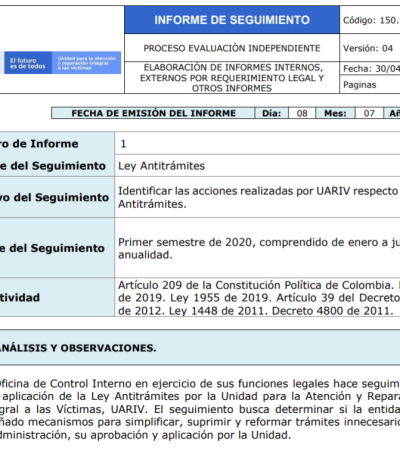The height and width of the screenshot is (450, 400).
Task: Click the Paginas cell
Action: click(x=370, y=85)
